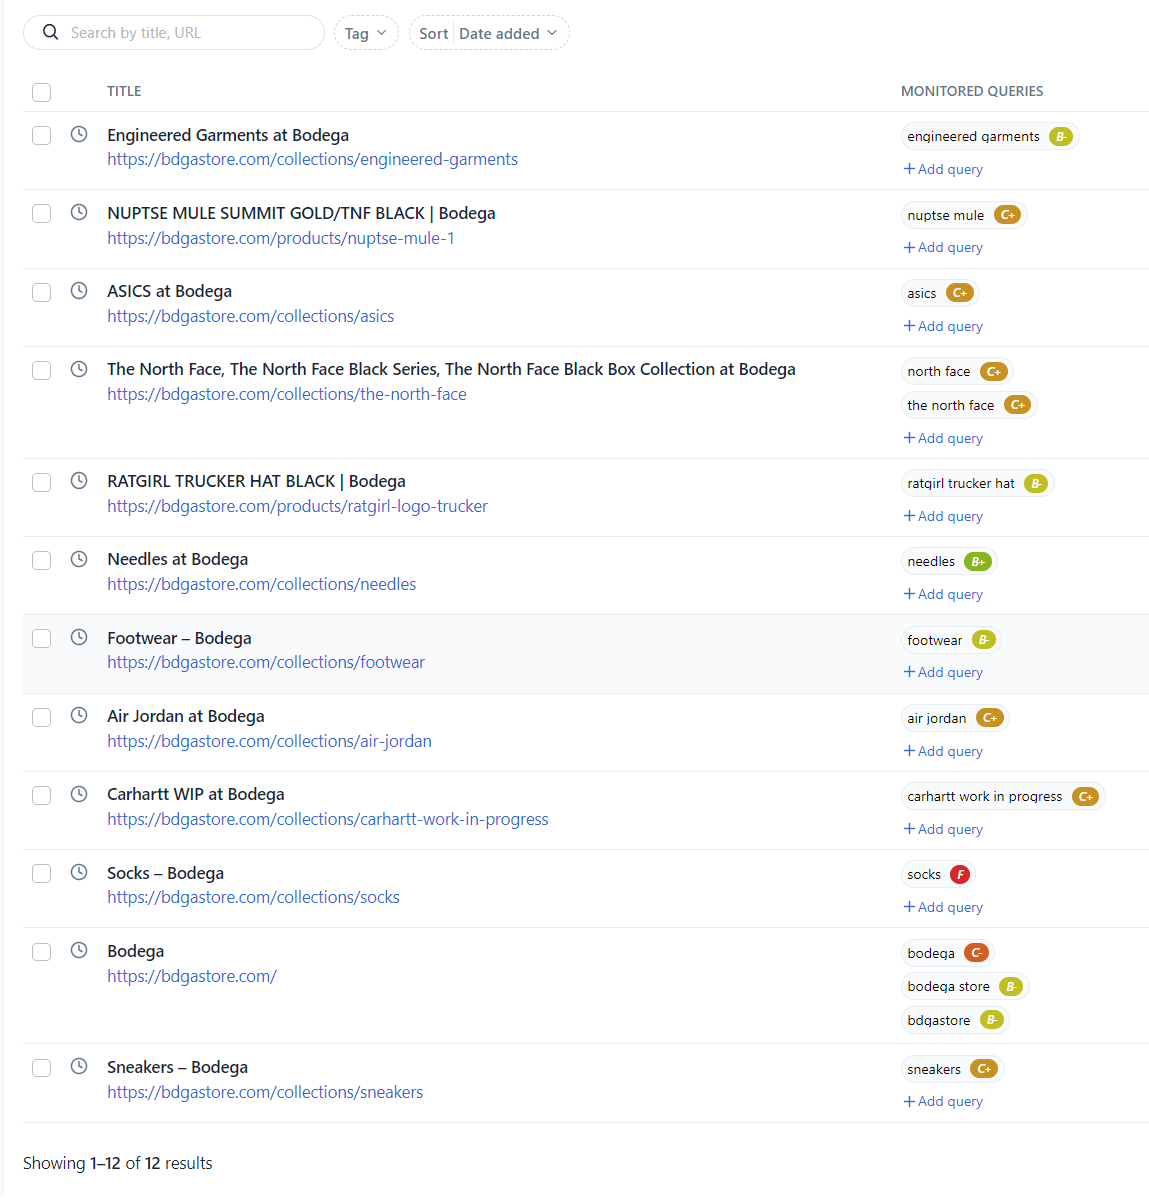Check the Carhartt WIP at Bodega row
This screenshot has width=1149, height=1204.
coord(41,795)
